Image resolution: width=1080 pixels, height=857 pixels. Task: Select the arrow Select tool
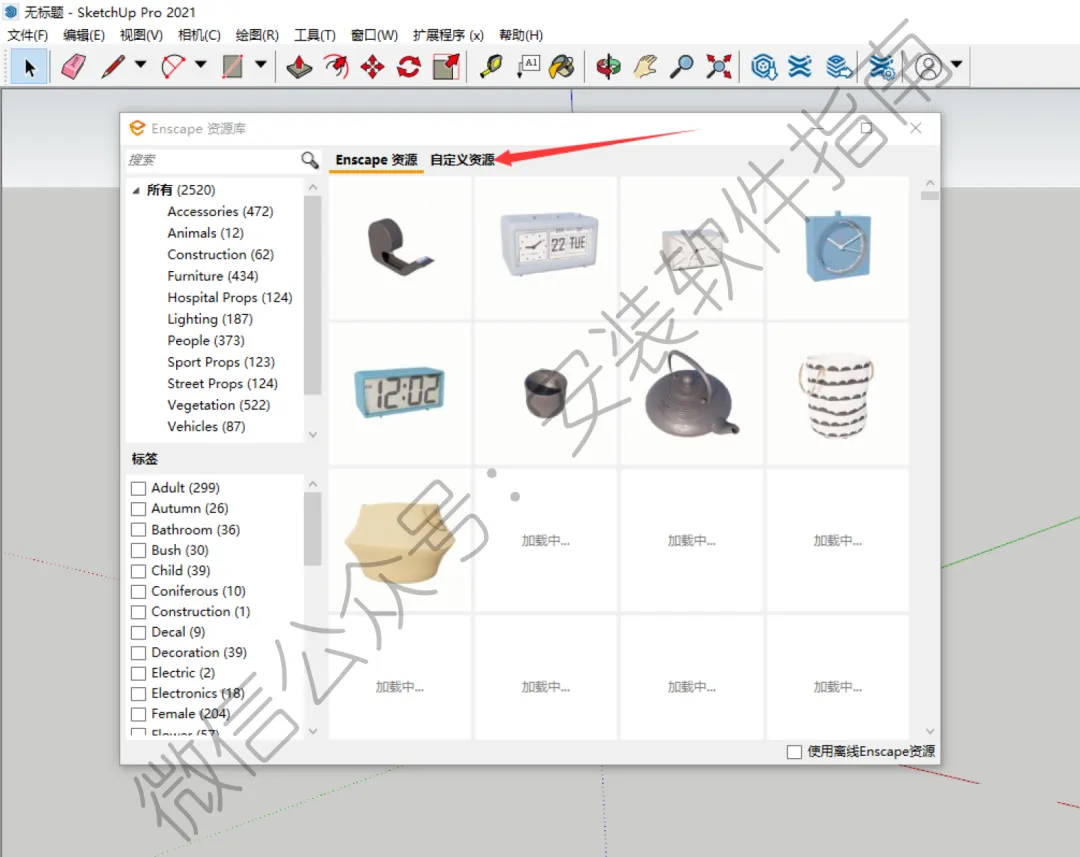coord(29,67)
